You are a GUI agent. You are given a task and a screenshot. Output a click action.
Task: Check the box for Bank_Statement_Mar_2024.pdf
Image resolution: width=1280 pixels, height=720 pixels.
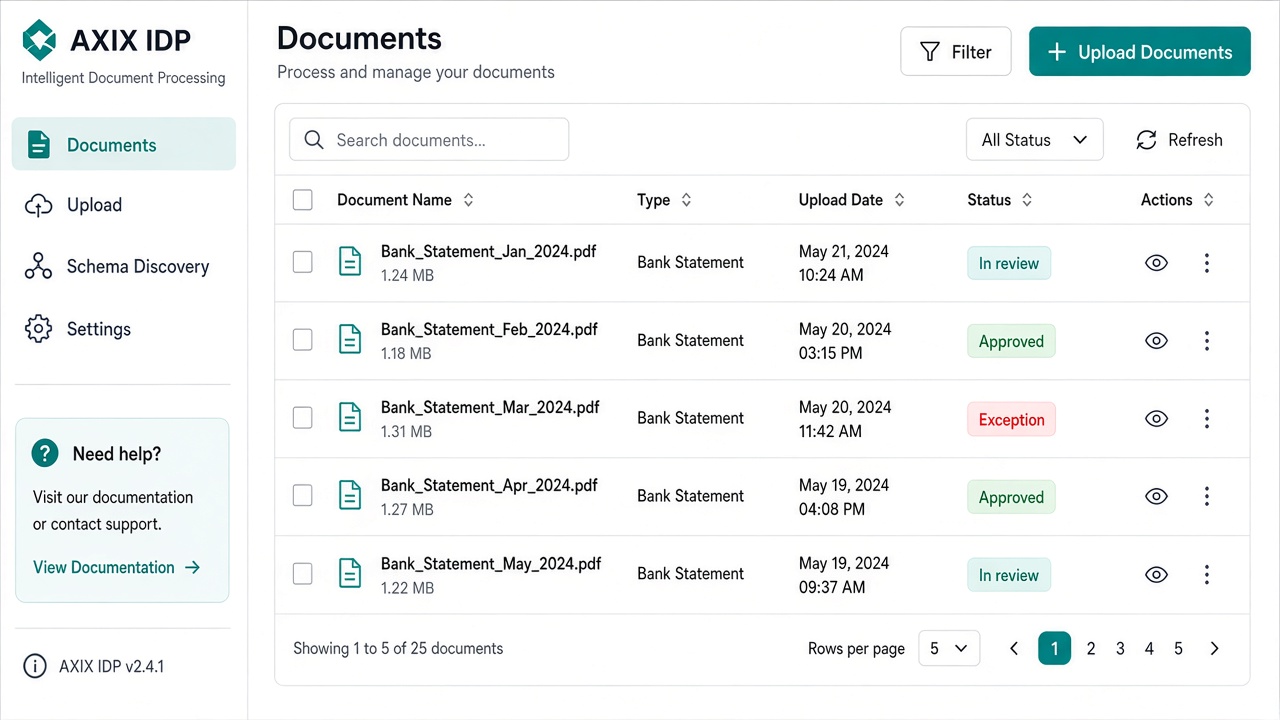pyautogui.click(x=303, y=418)
